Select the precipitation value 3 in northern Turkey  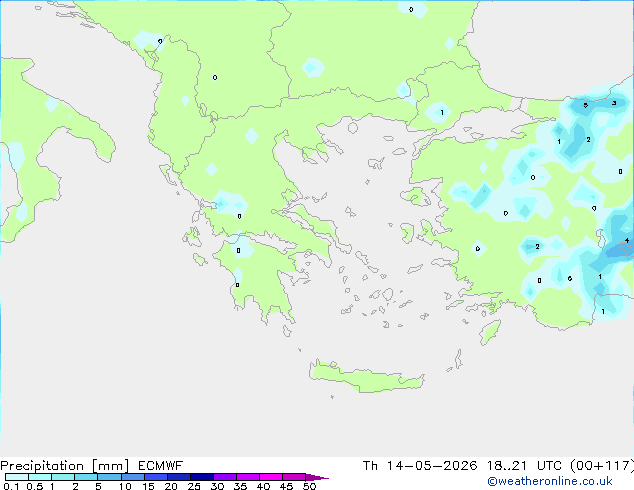coord(614,103)
